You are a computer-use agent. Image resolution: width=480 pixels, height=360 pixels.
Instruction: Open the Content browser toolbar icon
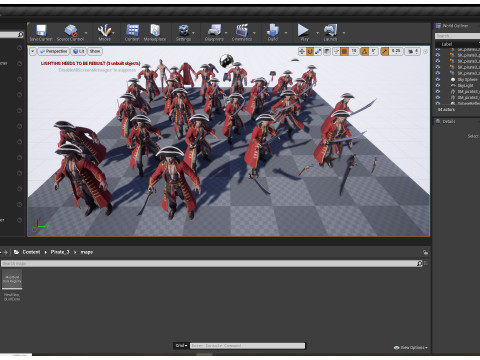(132, 31)
